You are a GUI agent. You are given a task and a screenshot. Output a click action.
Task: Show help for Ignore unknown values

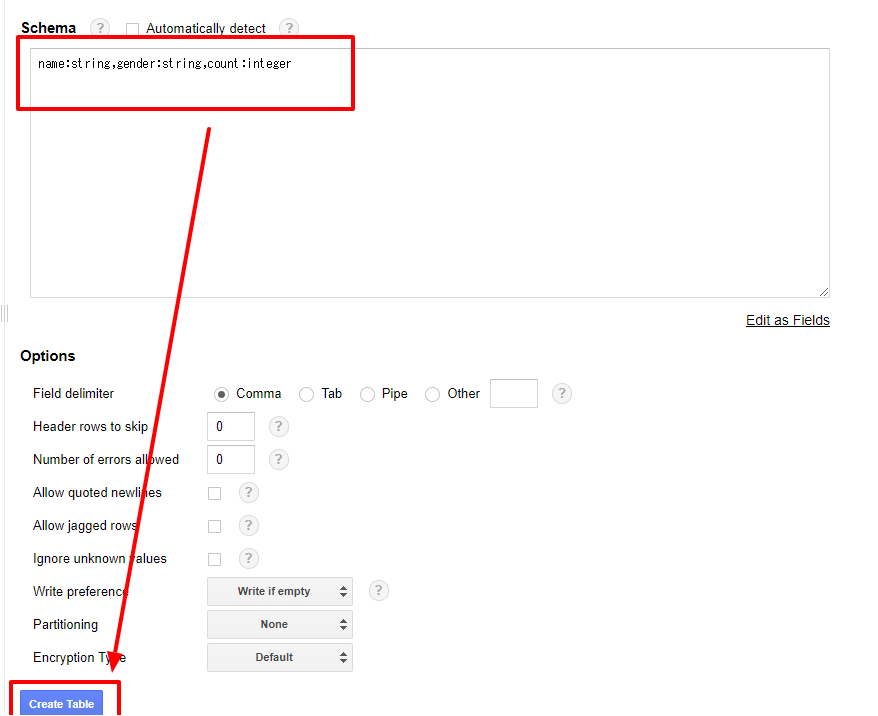click(249, 558)
